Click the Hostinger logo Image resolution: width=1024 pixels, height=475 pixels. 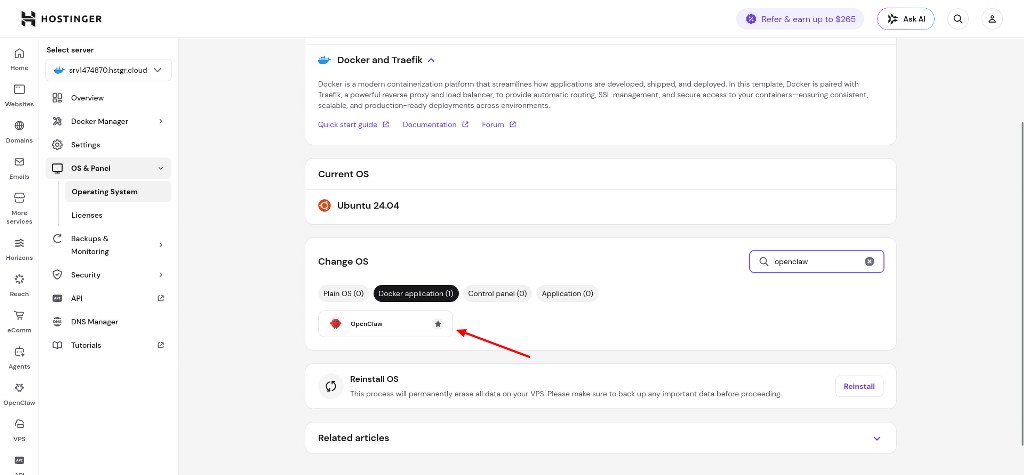click(61, 19)
